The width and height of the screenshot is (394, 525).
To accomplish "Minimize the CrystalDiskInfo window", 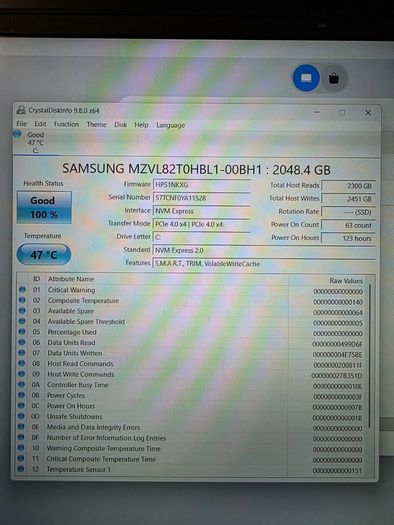I will coord(317,112).
